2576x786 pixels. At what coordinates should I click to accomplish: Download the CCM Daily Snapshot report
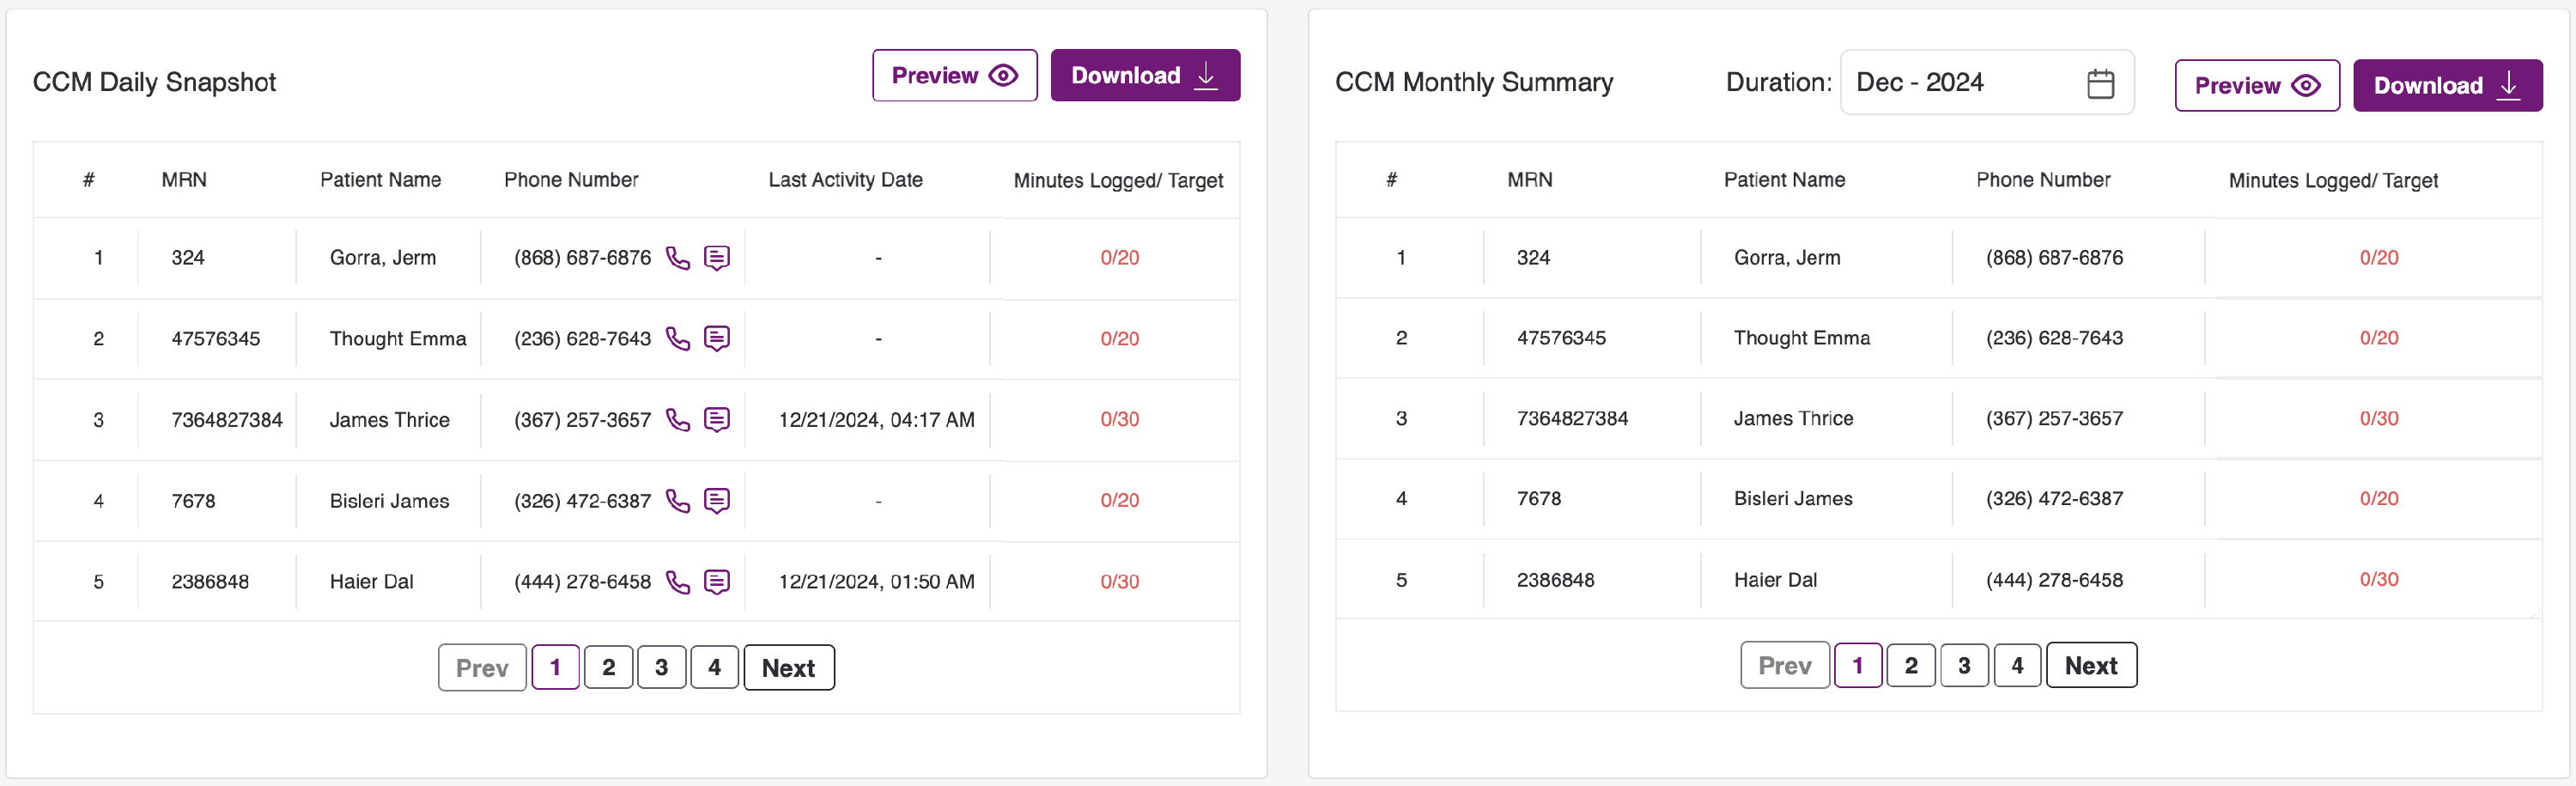pyautogui.click(x=1145, y=75)
